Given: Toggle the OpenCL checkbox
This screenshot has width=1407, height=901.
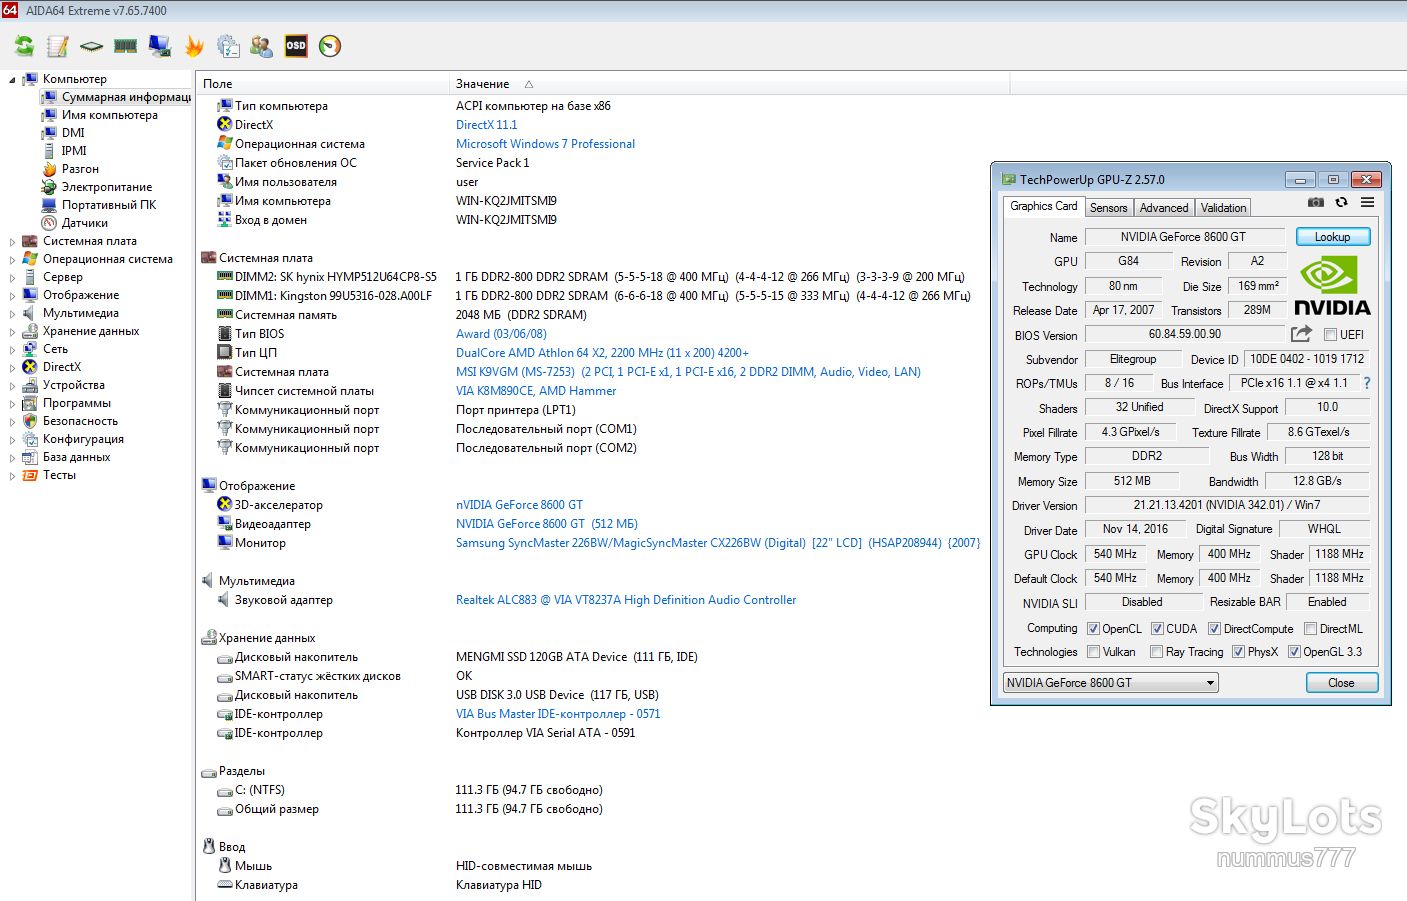Looking at the screenshot, I should pos(1093,629).
